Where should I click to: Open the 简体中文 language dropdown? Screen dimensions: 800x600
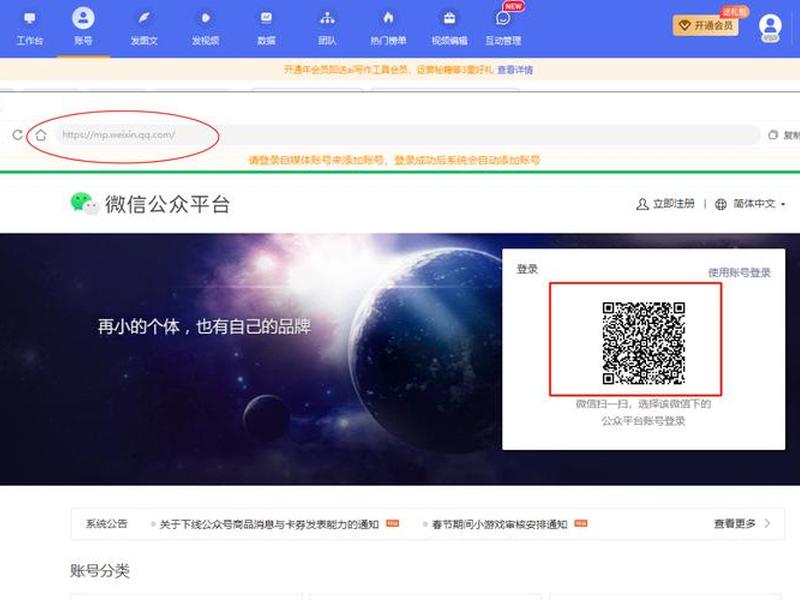(x=751, y=204)
